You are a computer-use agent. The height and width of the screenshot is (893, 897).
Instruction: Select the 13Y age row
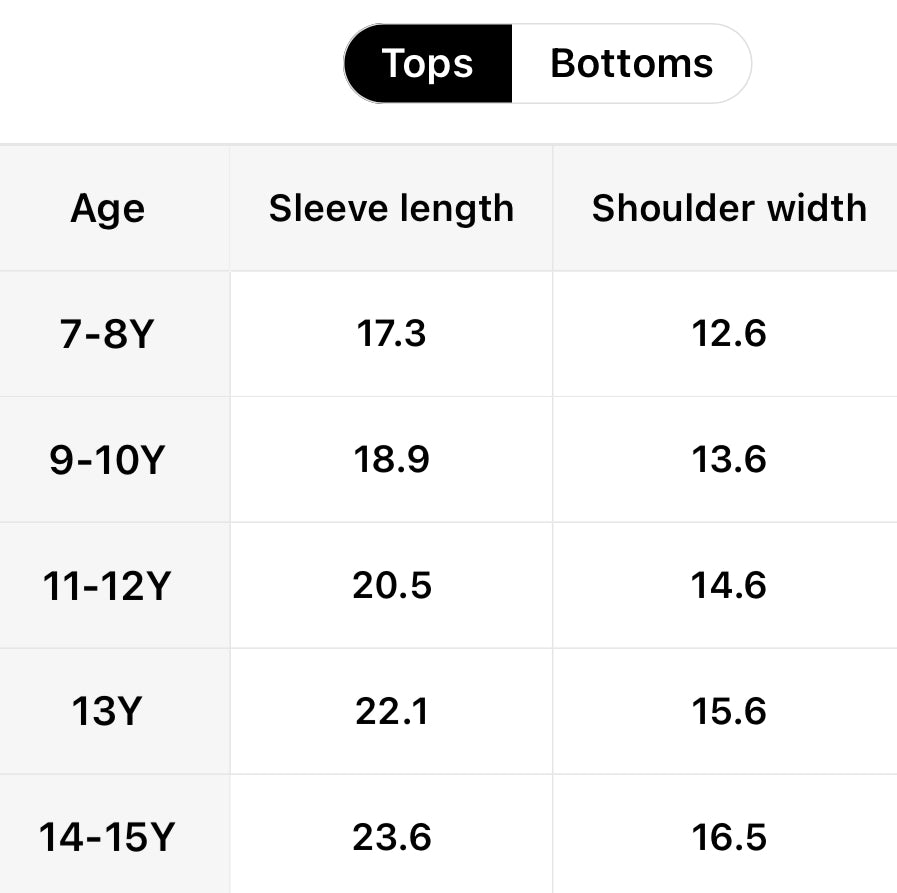(x=107, y=712)
